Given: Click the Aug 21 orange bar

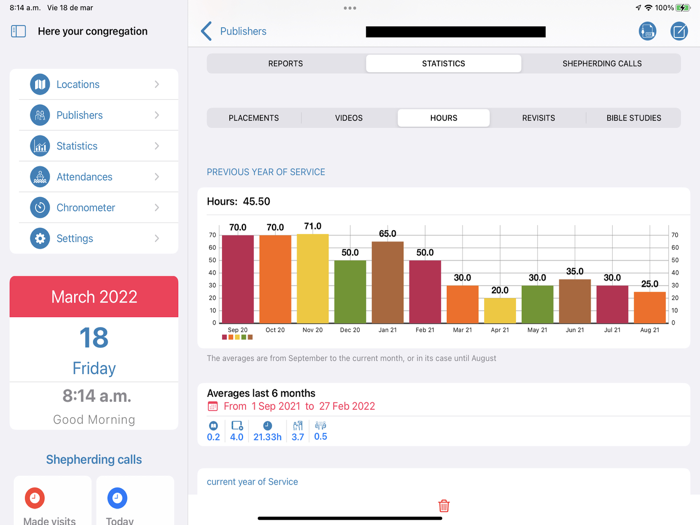Looking at the screenshot, I should (650, 307).
